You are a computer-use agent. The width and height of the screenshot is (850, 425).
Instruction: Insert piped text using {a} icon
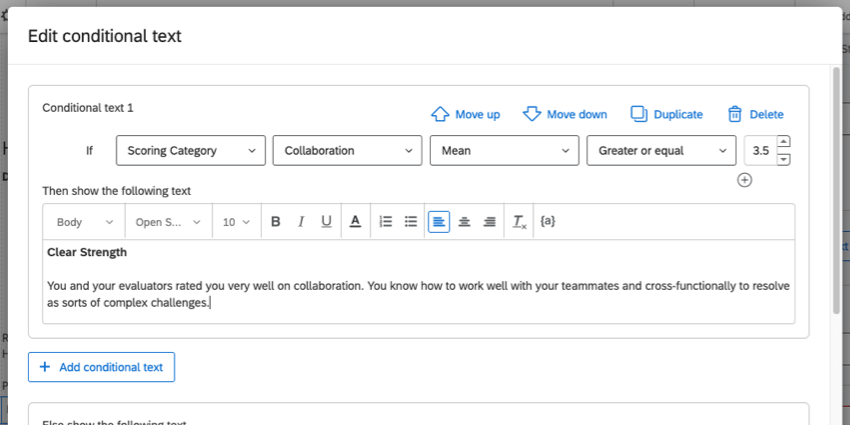547,222
